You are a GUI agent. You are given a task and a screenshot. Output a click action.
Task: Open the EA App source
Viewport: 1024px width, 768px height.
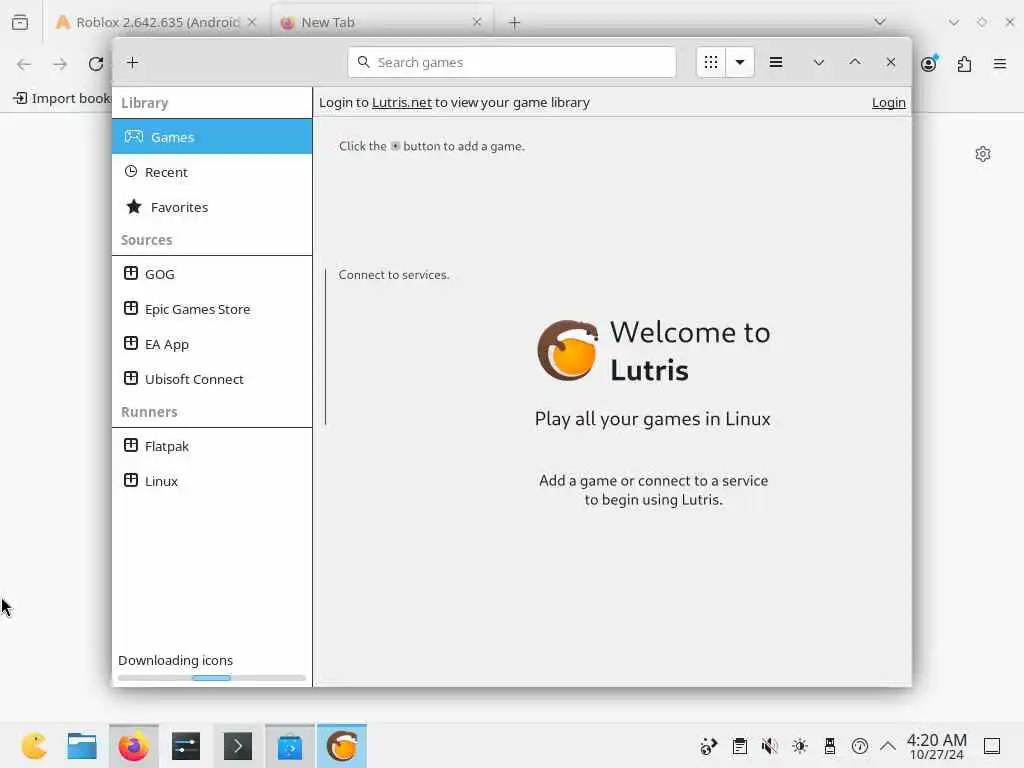(212, 344)
